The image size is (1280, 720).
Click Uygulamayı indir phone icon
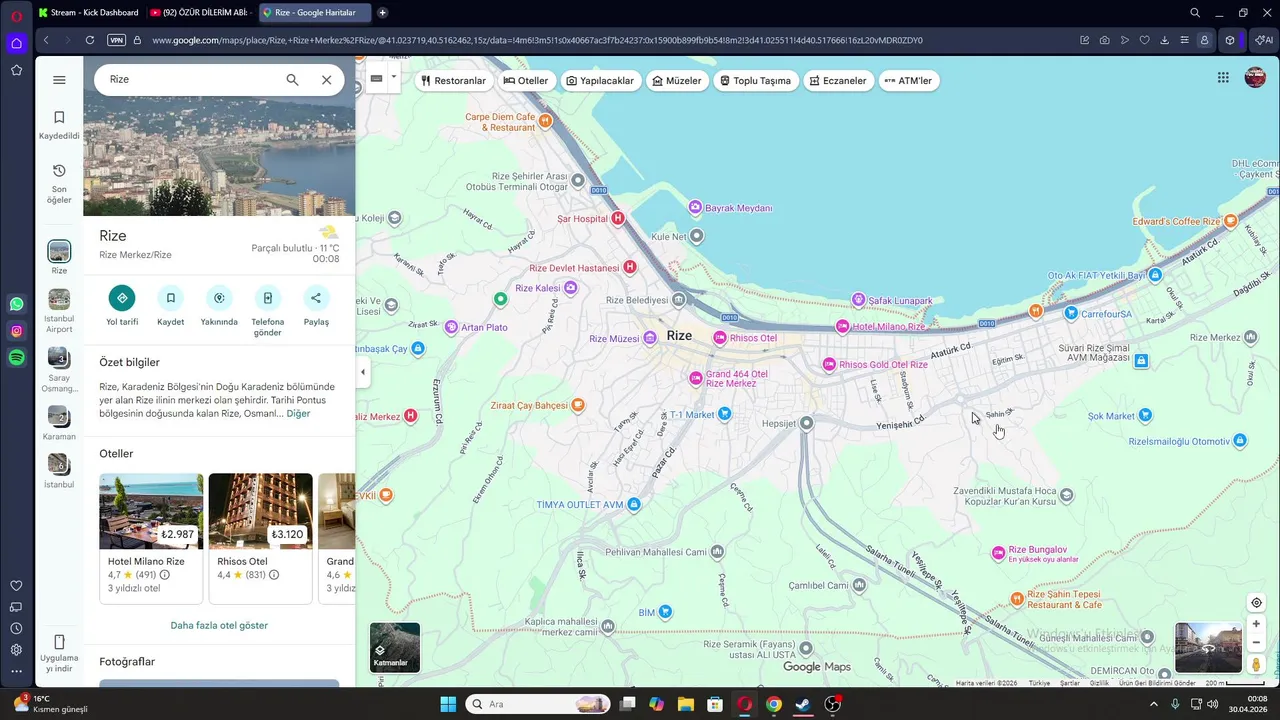(x=59, y=642)
